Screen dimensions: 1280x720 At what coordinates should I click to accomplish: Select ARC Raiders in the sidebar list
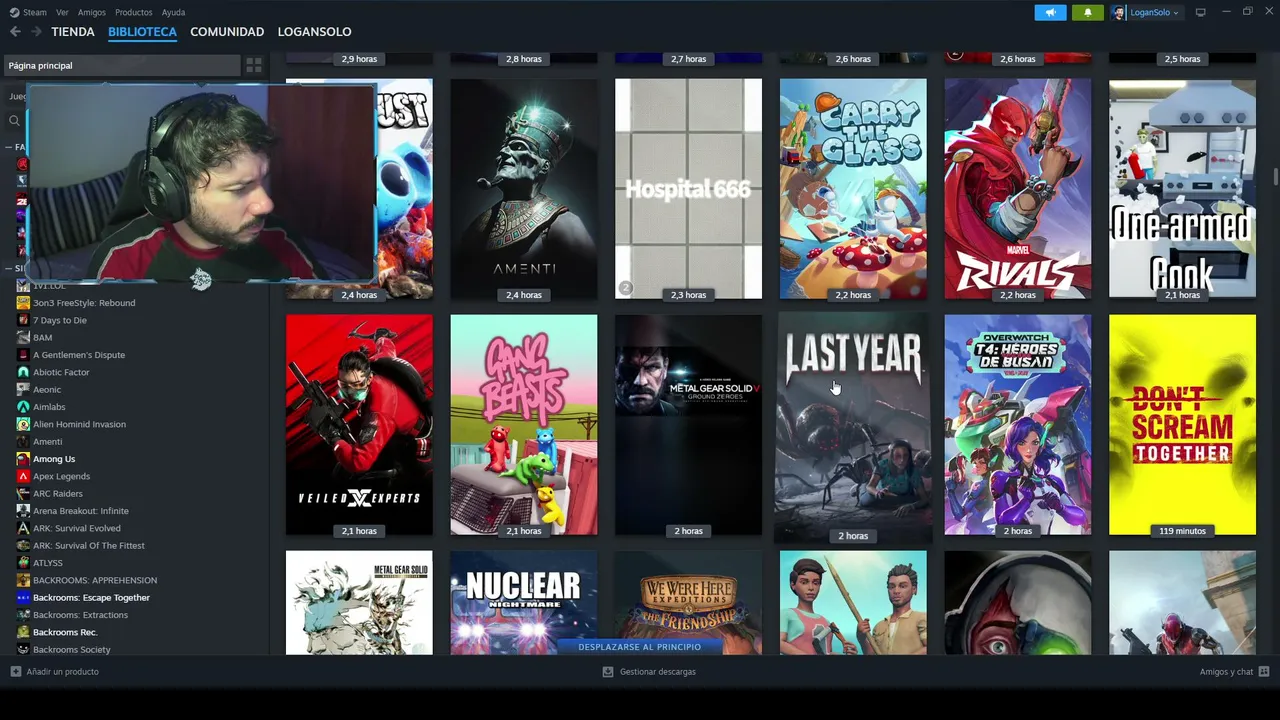58,494
